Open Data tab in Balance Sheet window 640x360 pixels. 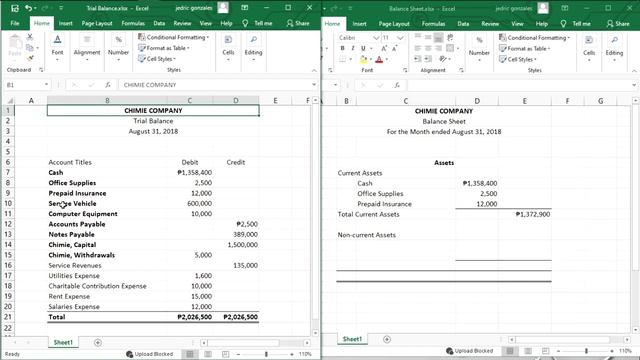tap(463, 24)
